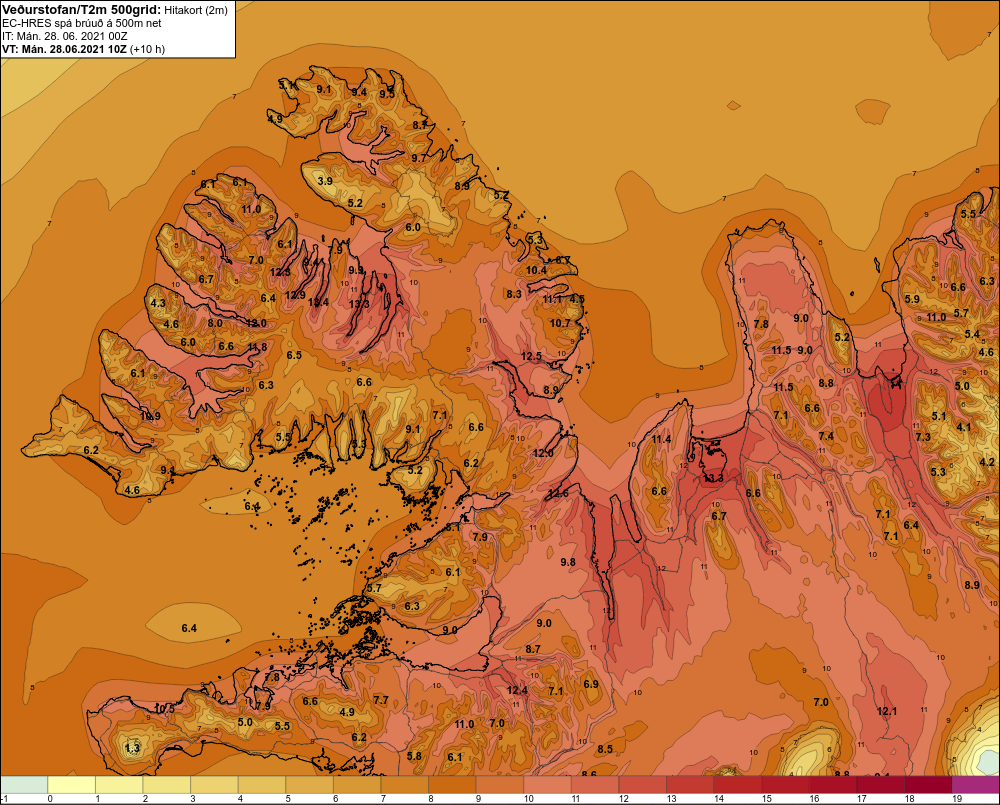Click the legend swatch between 12 and 13

642,785
